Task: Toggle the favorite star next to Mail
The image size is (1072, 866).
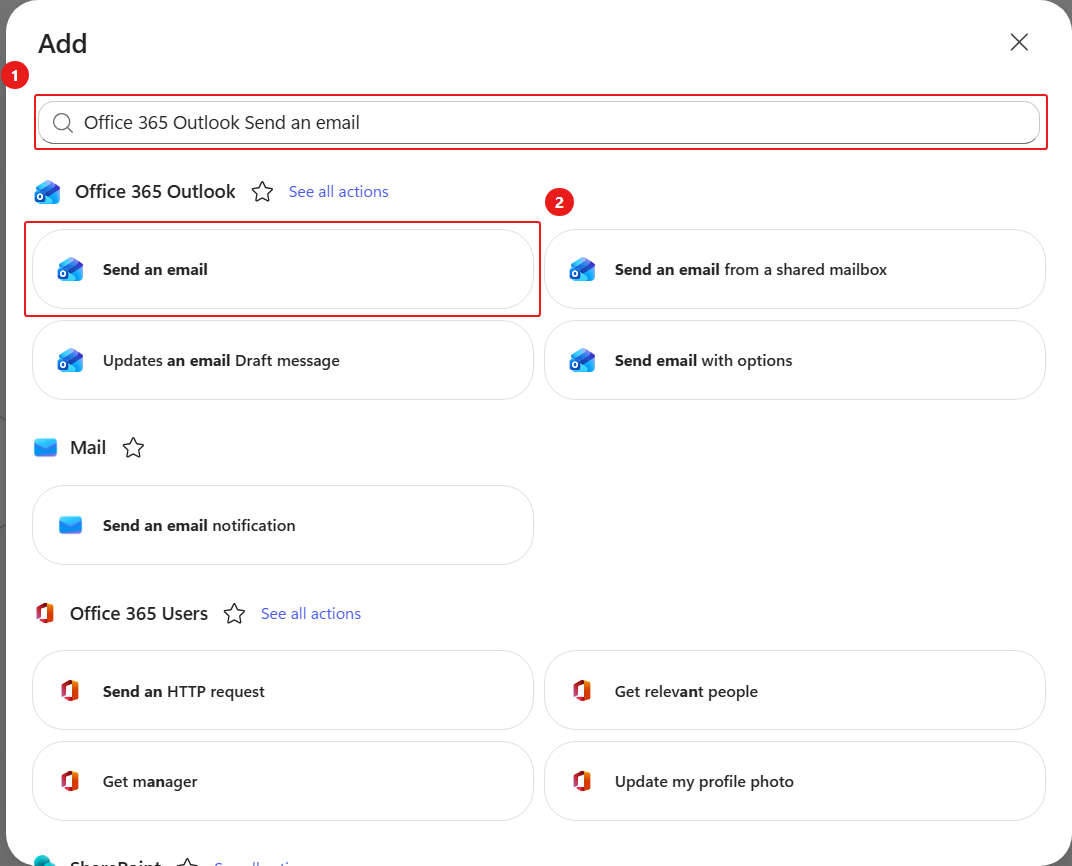Action: [x=133, y=448]
